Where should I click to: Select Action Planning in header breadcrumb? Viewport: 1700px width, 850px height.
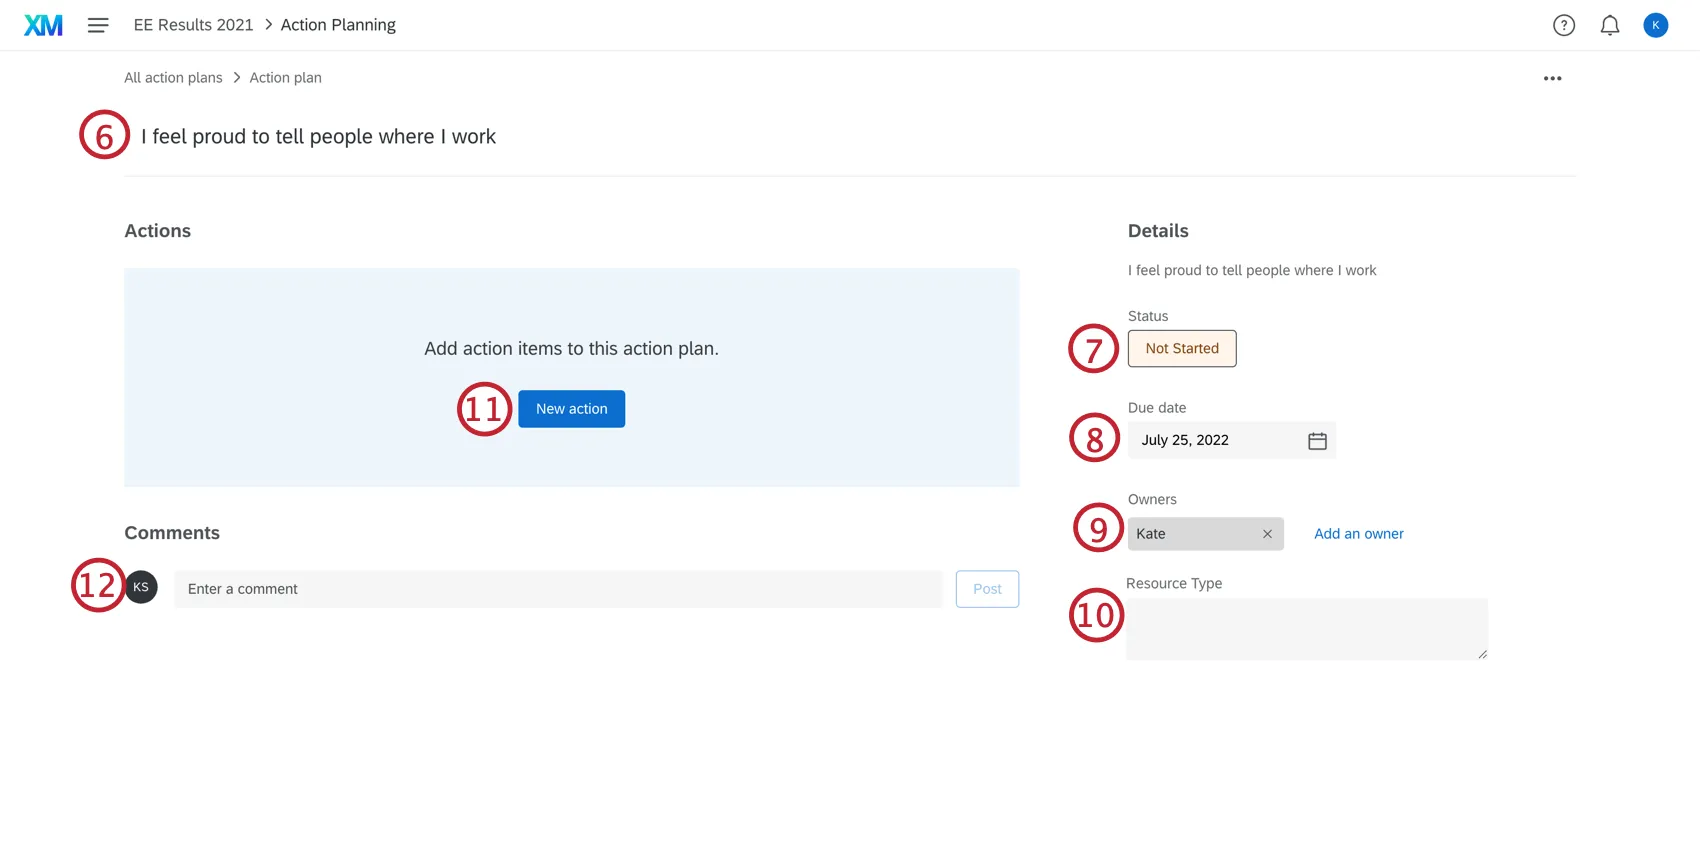[338, 25]
